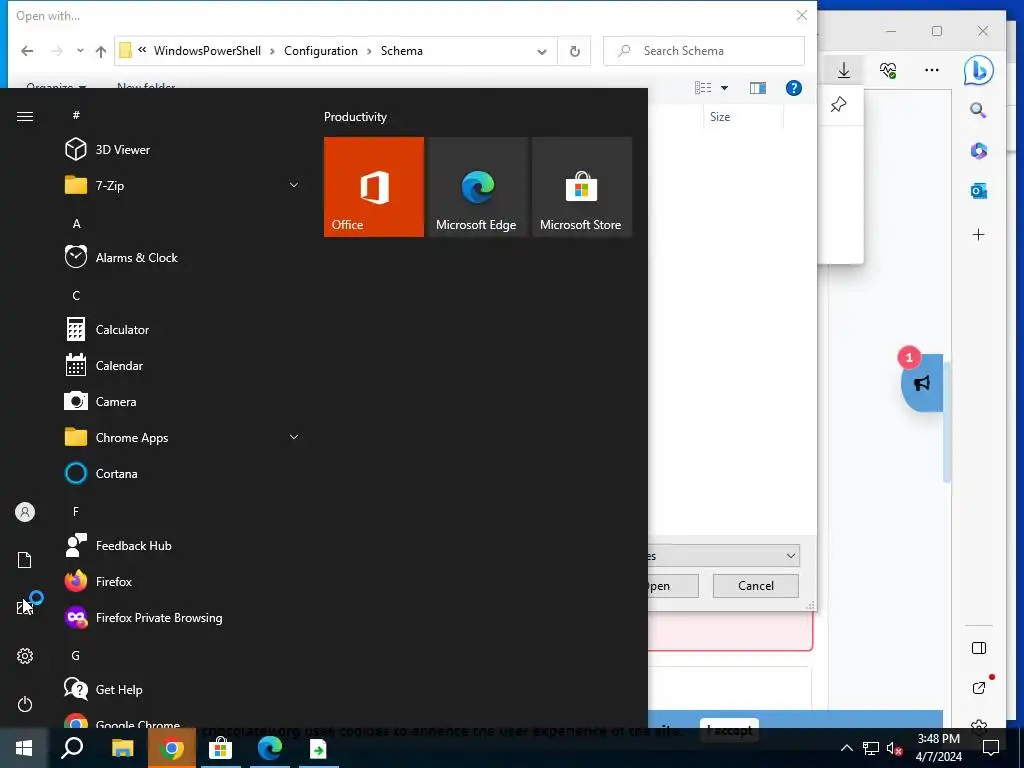The width and height of the screenshot is (1024, 768).
Task: Select the WindowsPowerShell breadcrumb
Action: click(x=207, y=51)
